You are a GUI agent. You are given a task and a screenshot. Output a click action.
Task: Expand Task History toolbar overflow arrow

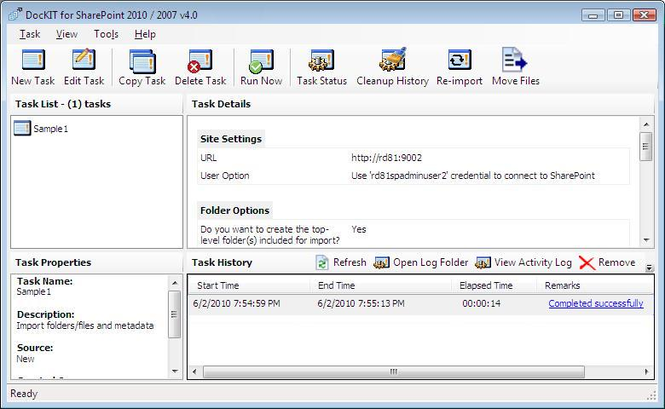pyautogui.click(x=649, y=267)
